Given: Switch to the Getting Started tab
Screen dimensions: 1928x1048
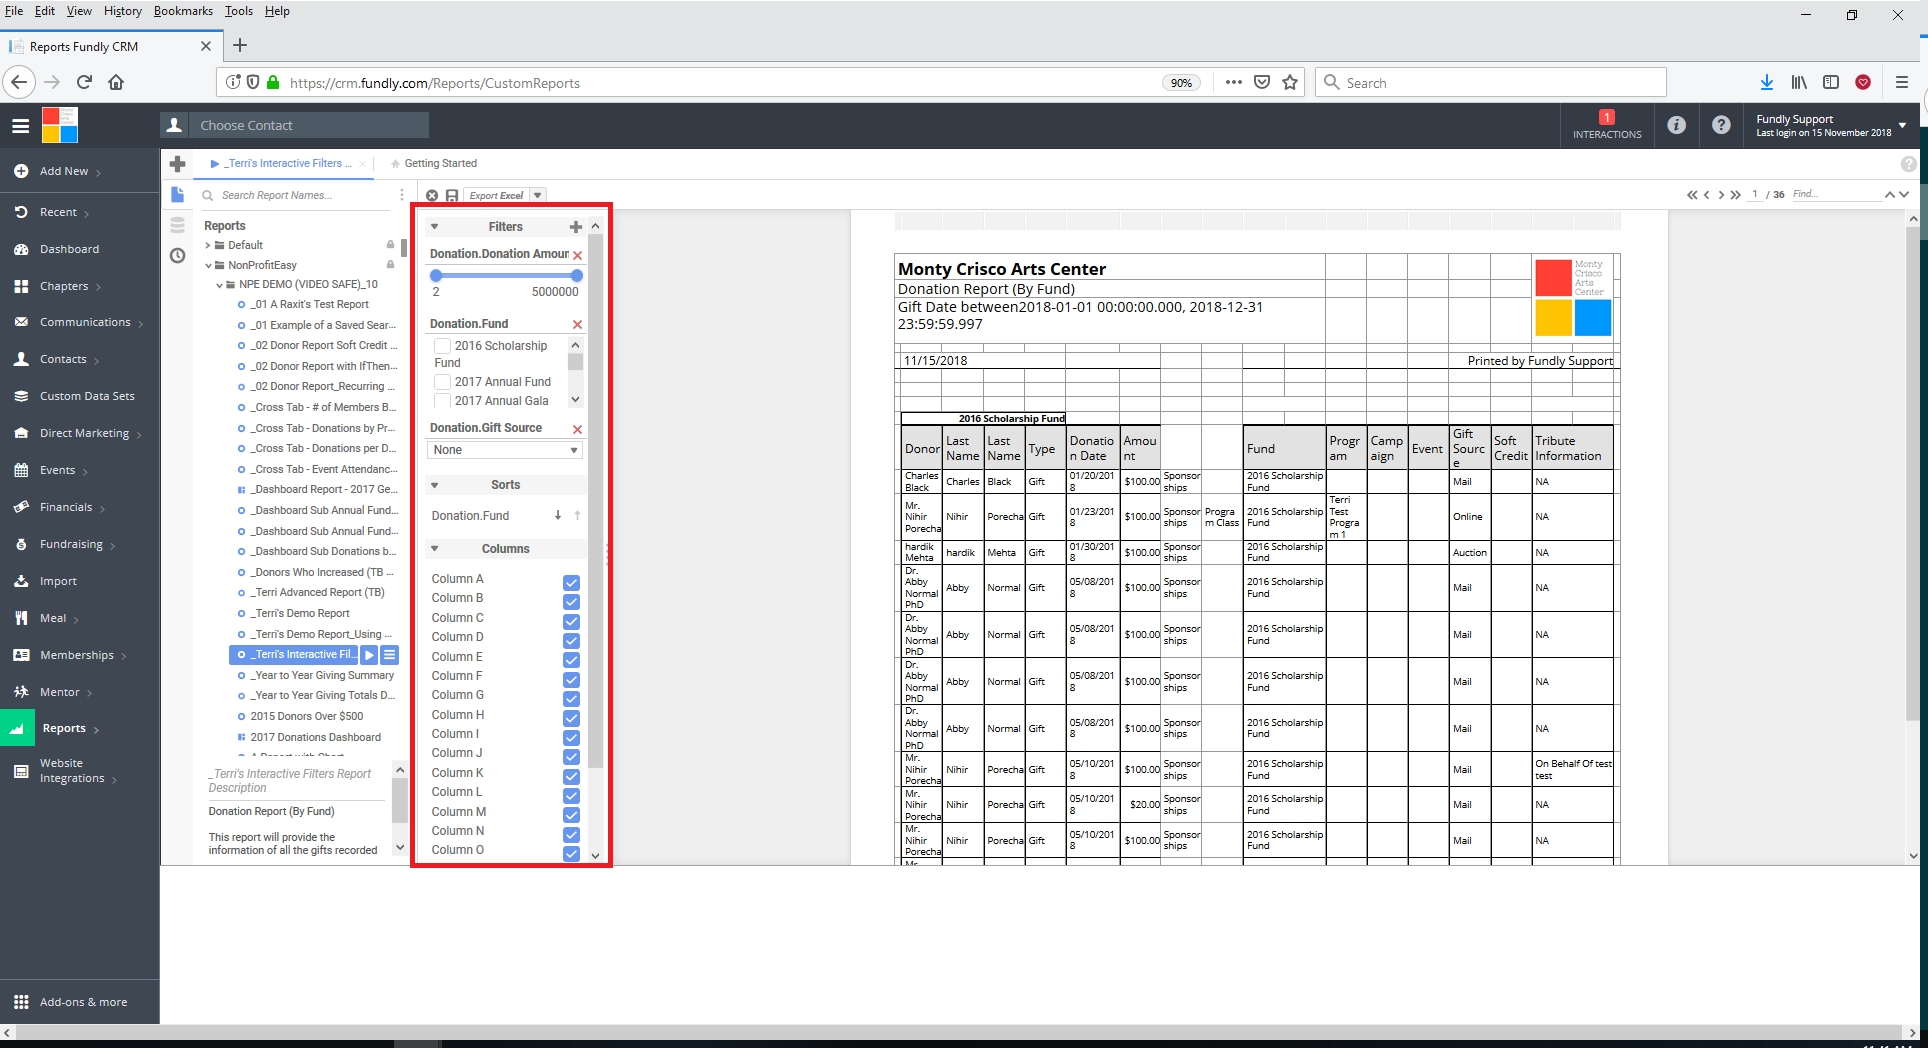Looking at the screenshot, I should click(440, 163).
